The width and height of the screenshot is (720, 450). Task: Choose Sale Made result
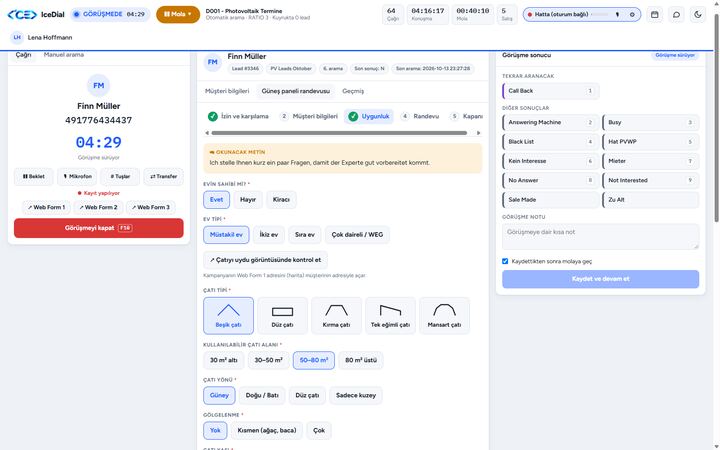tap(551, 200)
